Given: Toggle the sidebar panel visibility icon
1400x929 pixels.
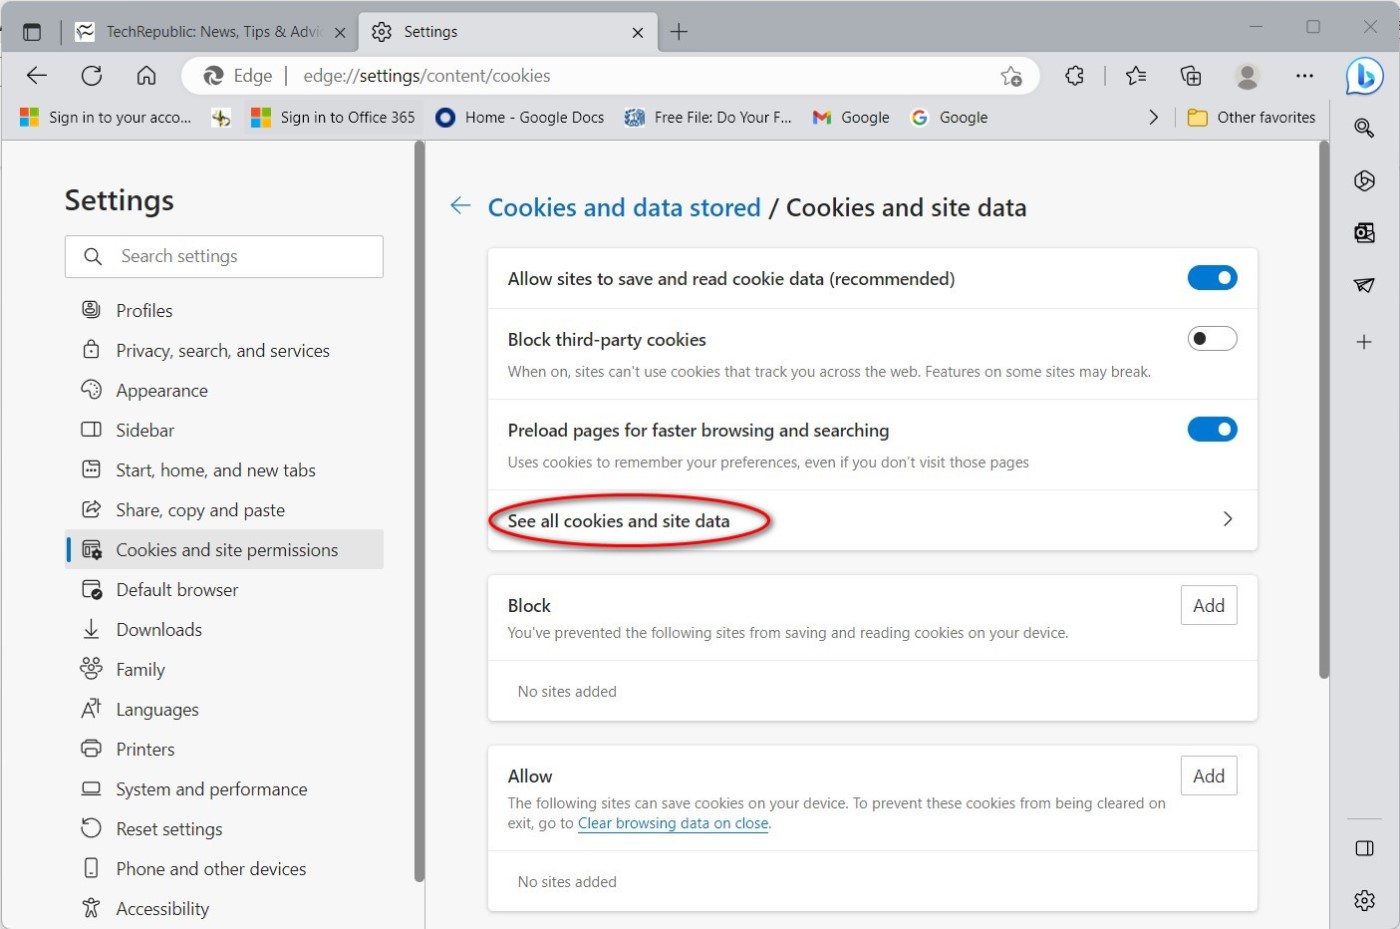Looking at the screenshot, I should click(x=1364, y=848).
